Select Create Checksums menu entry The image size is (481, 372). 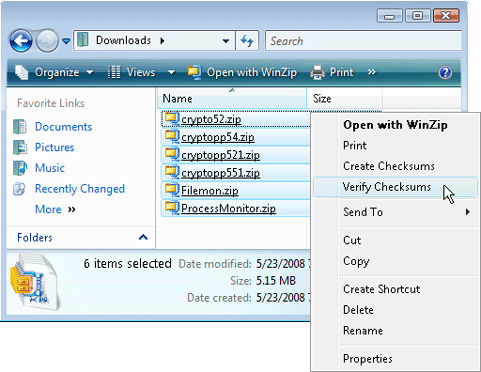coord(389,166)
